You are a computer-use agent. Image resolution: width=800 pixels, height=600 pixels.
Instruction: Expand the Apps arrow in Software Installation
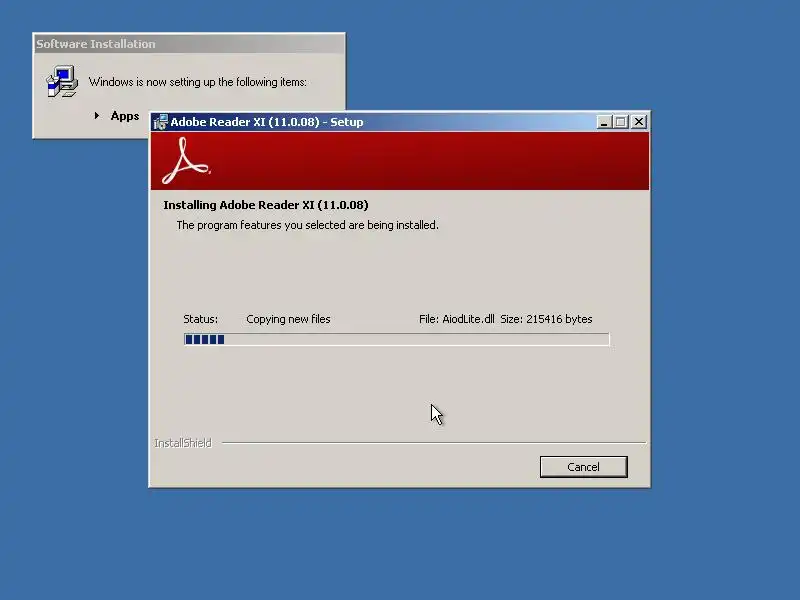pos(96,116)
